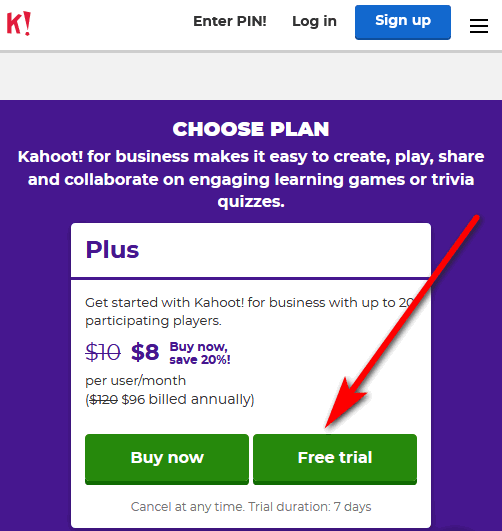
Task: Click the green Buy now button
Action: point(167,459)
